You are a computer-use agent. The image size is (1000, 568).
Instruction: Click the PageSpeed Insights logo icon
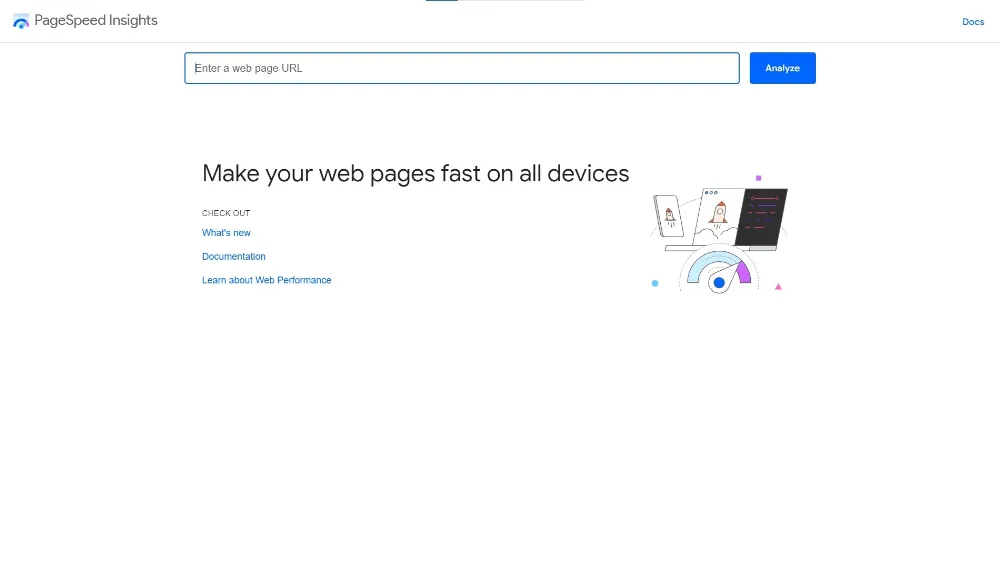click(21, 21)
